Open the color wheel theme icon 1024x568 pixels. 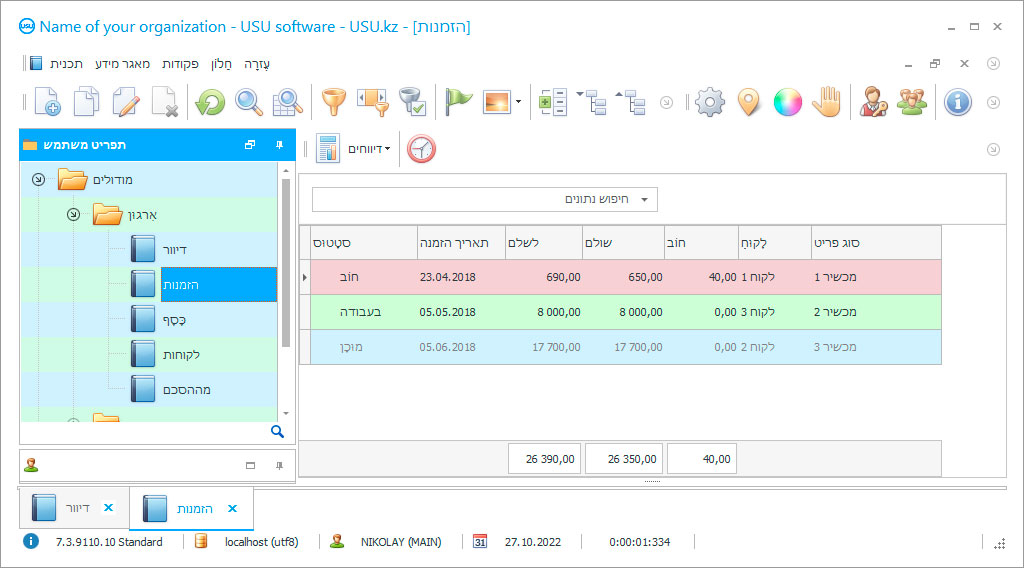pyautogui.click(x=788, y=102)
